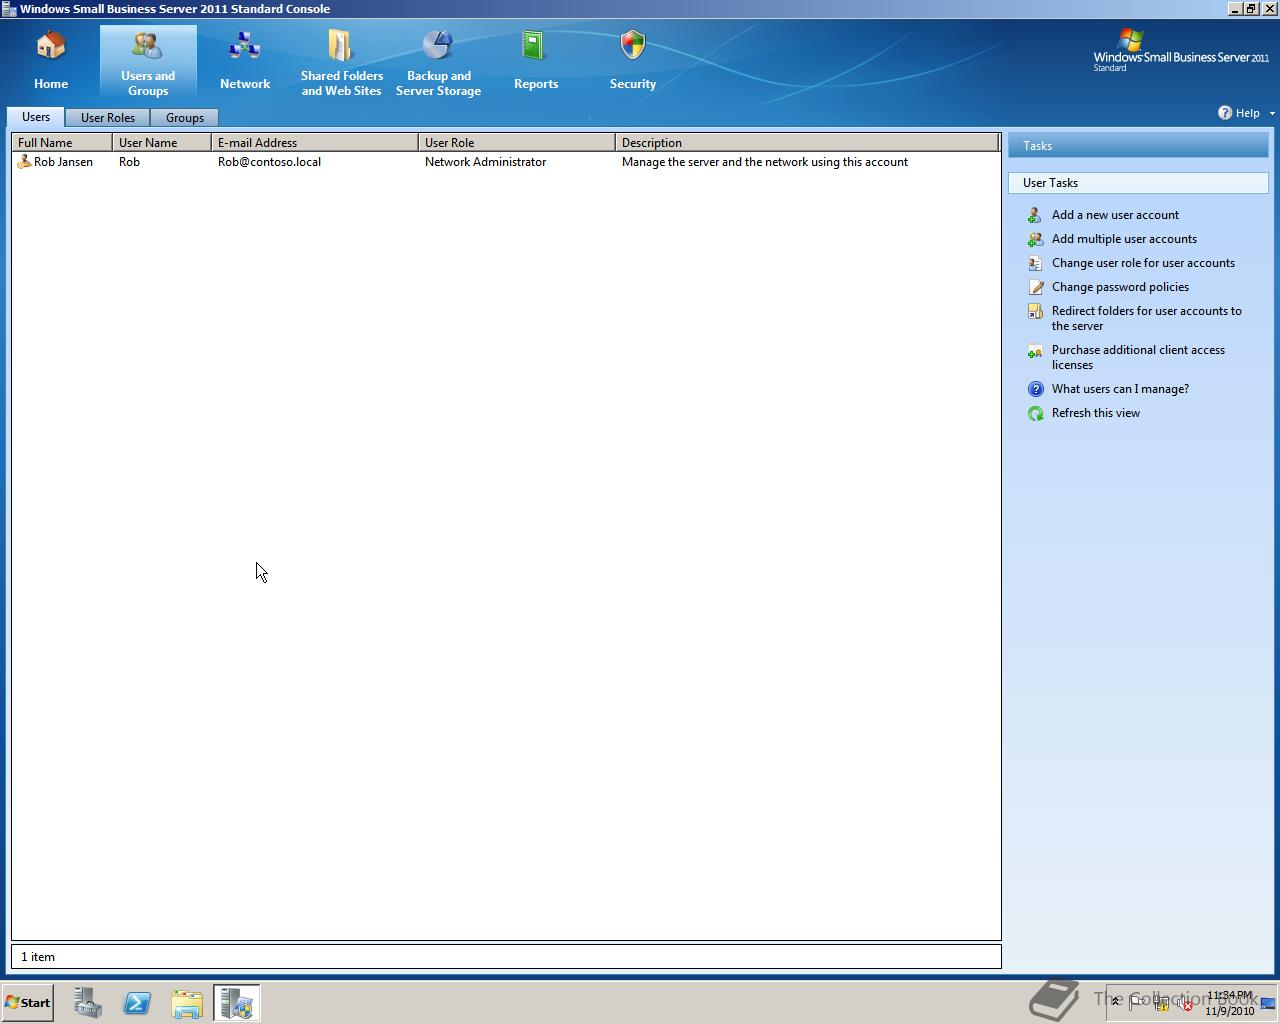1280x1024 pixels.
Task: Sort by User Name column header
Action: point(162,143)
